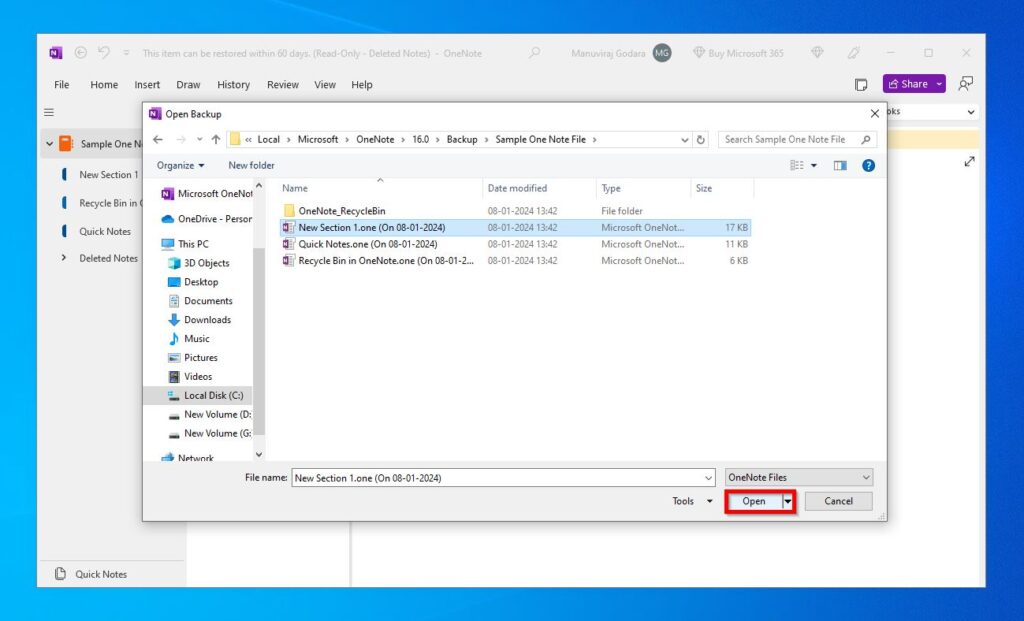
Task: Open the OneNote Files file type dropdown
Action: 798,477
